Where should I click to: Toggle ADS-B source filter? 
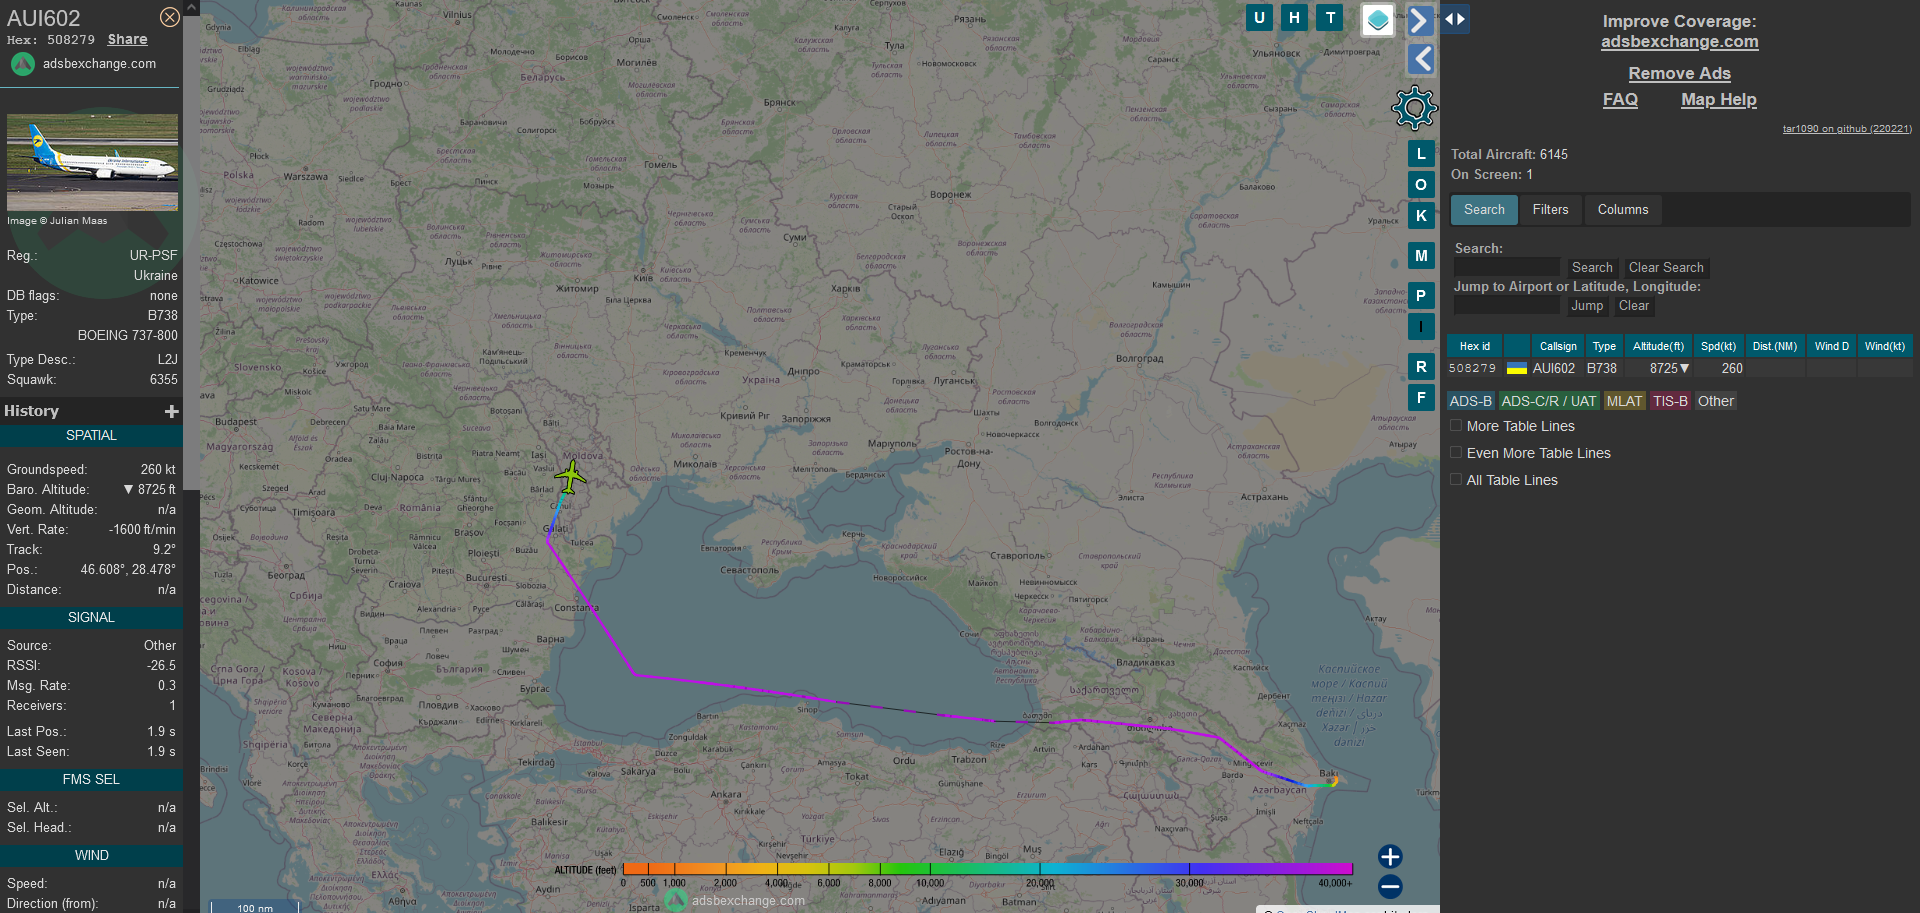click(x=1471, y=401)
